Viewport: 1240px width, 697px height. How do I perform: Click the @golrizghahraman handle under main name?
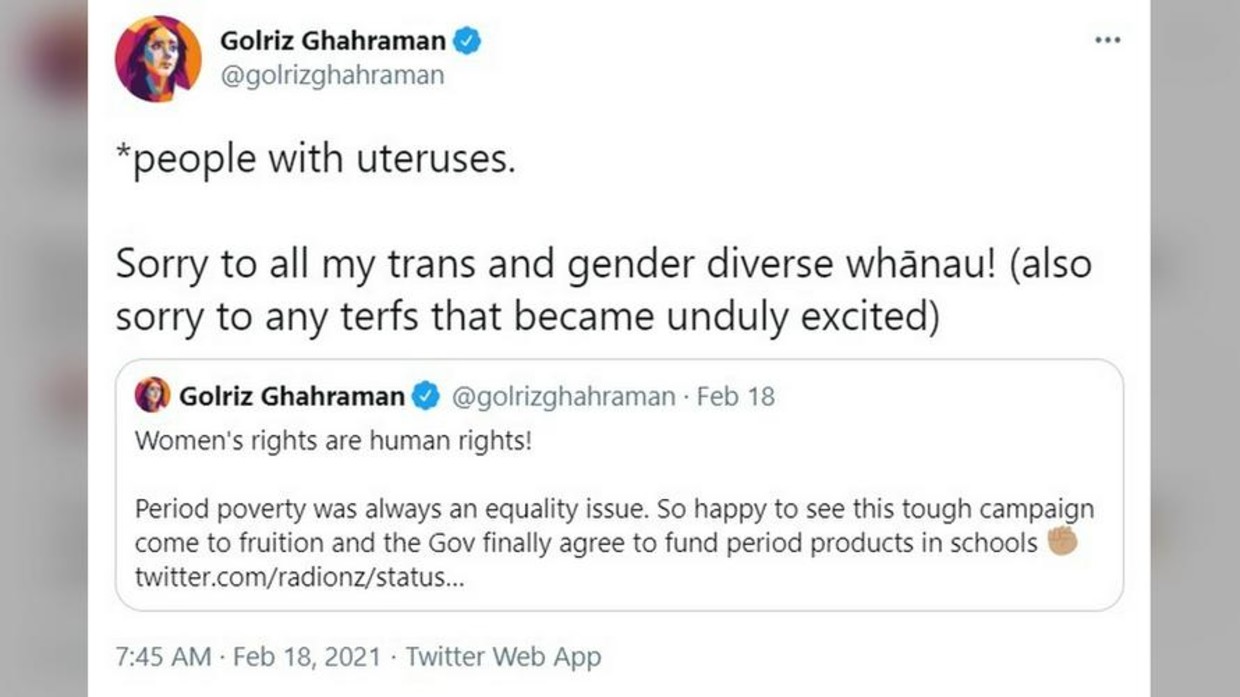pyautogui.click(x=331, y=76)
